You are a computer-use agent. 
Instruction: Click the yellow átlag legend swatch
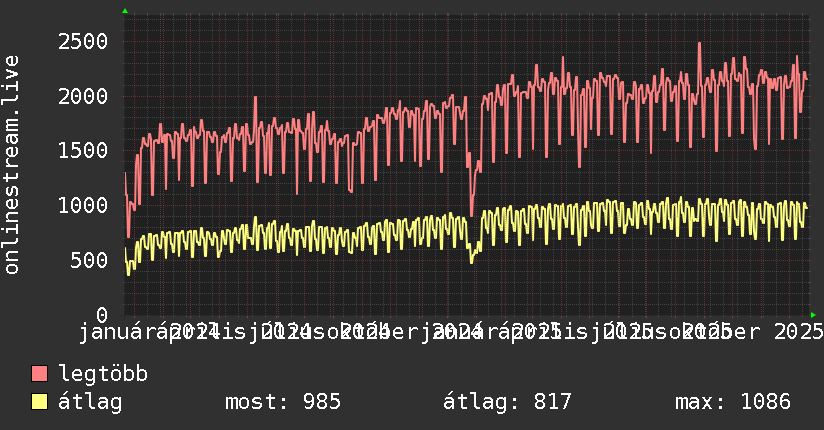[39, 402]
